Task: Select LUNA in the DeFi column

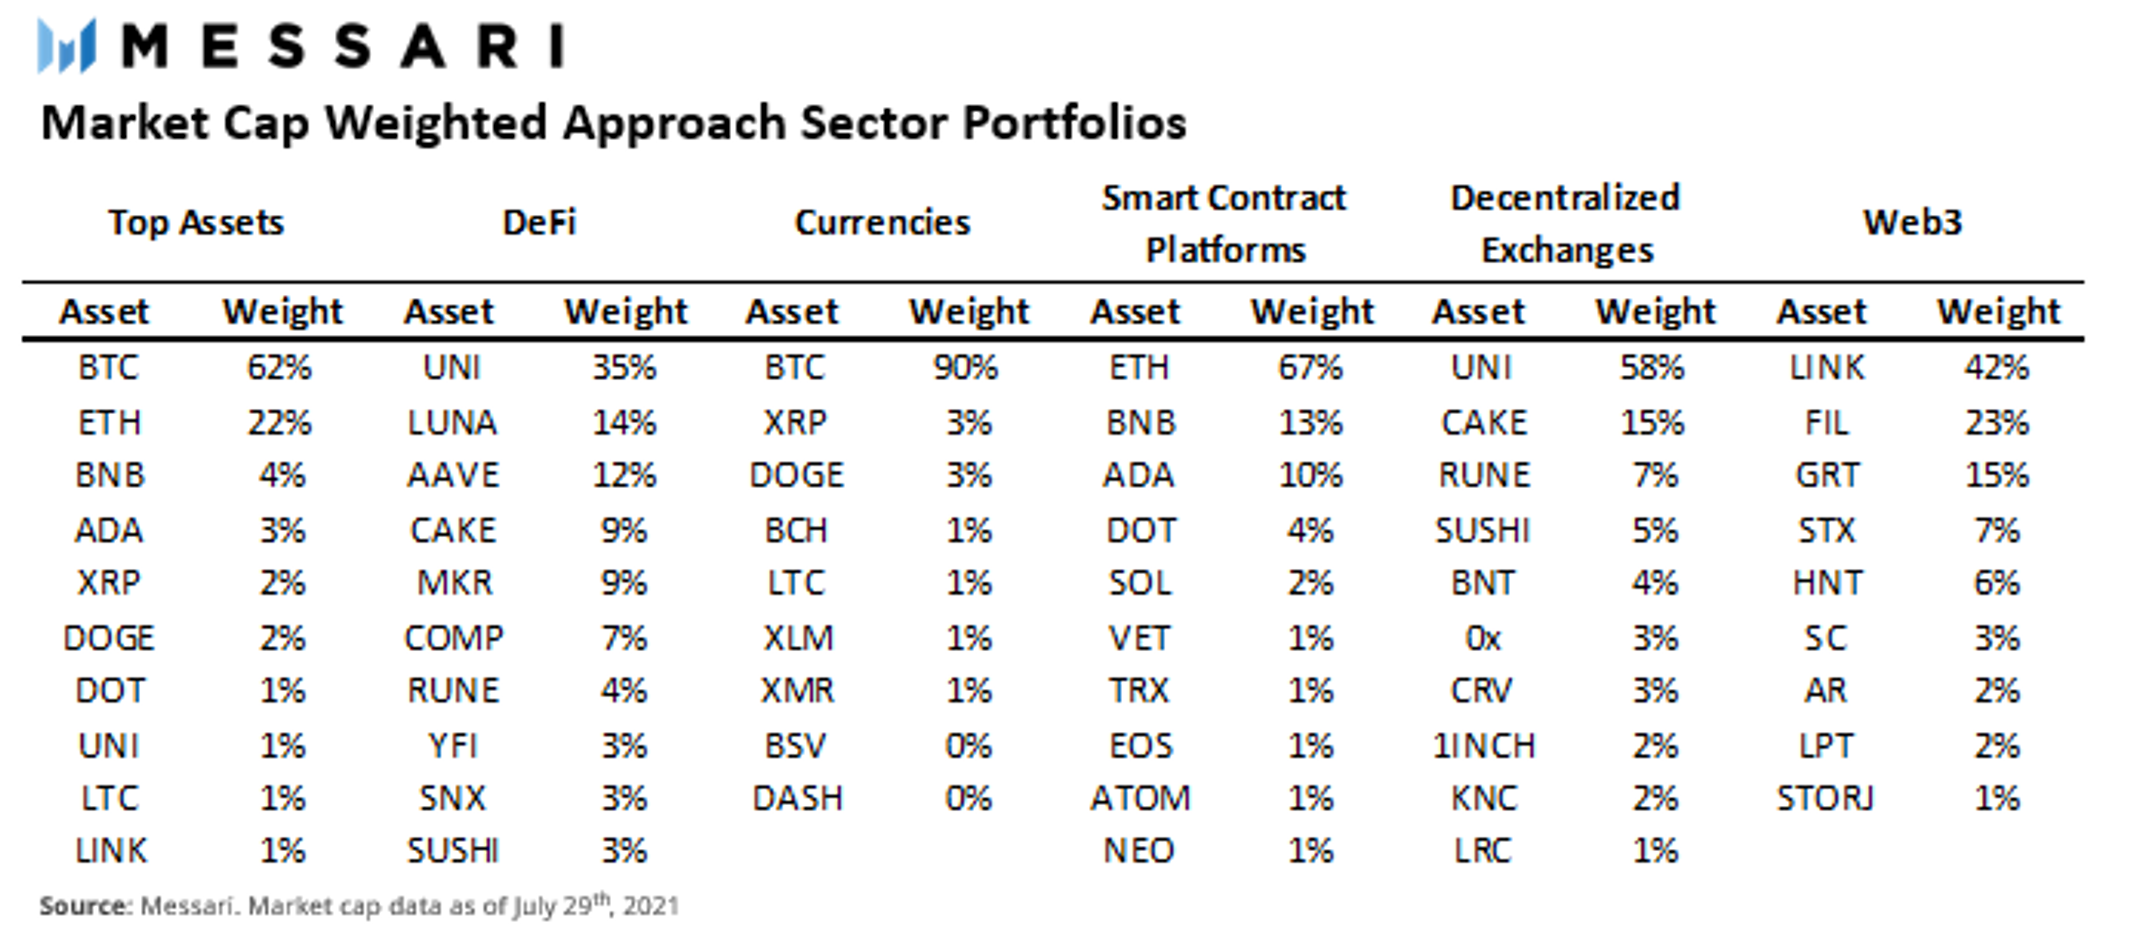Action: click(452, 423)
